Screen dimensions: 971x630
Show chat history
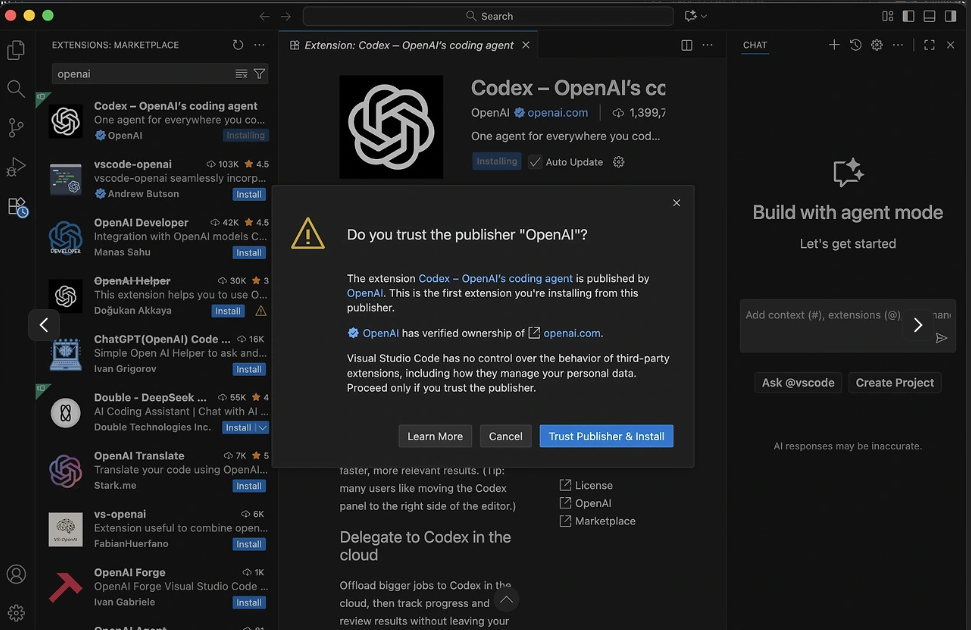coord(855,45)
